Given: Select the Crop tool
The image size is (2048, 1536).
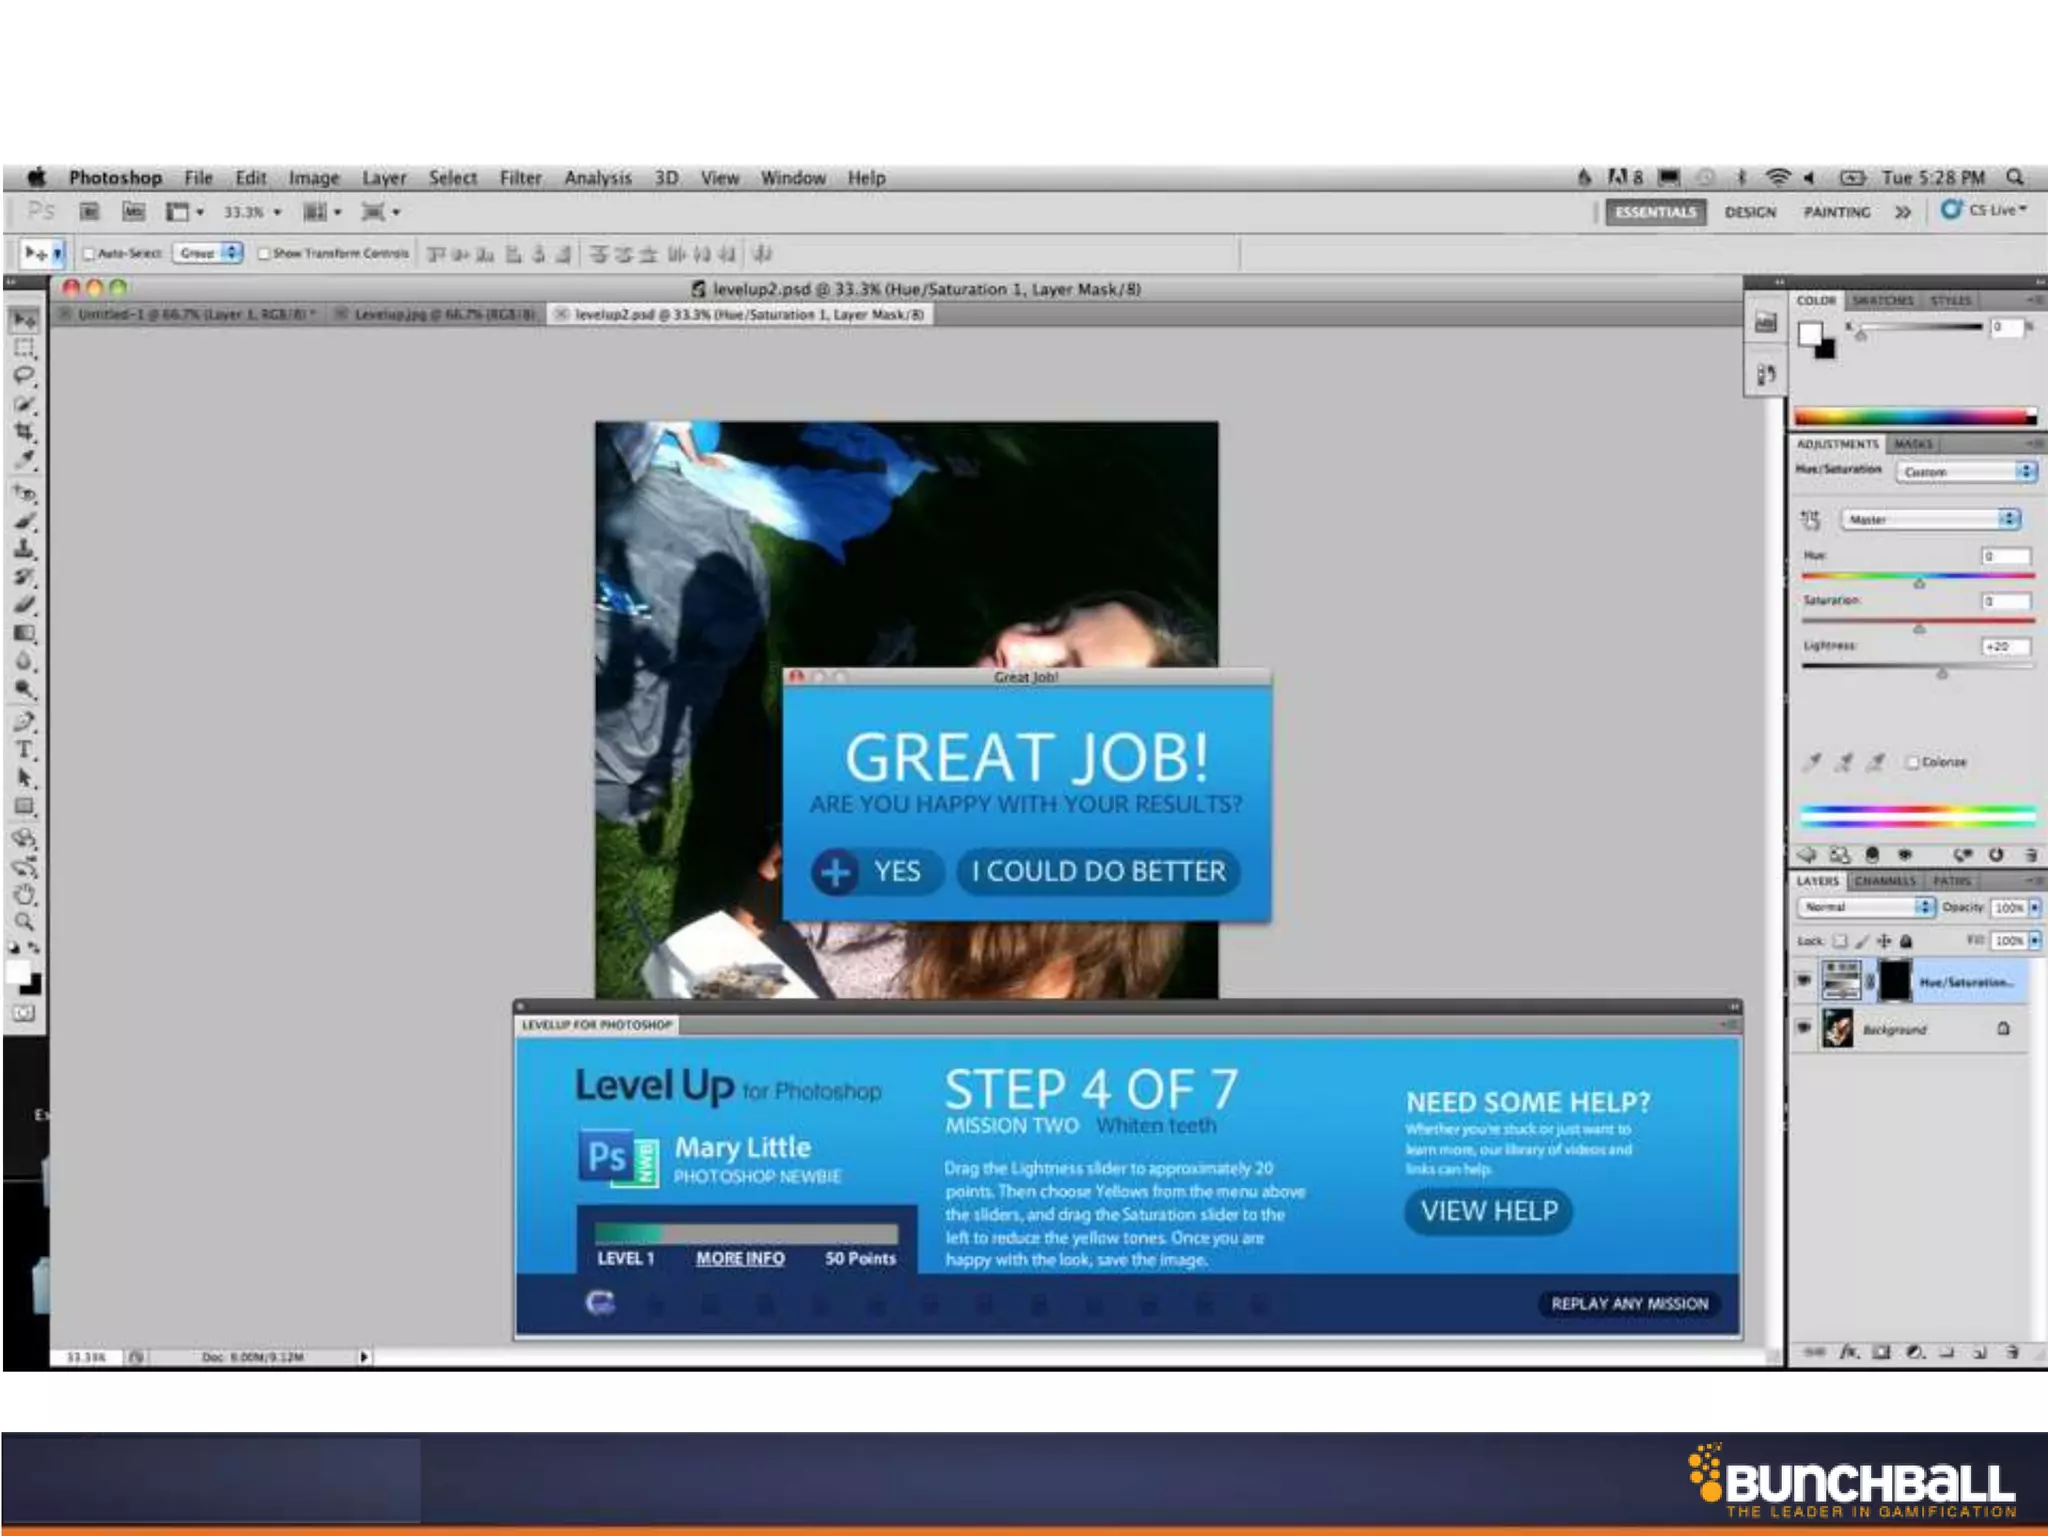Looking at the screenshot, I should 24,432.
